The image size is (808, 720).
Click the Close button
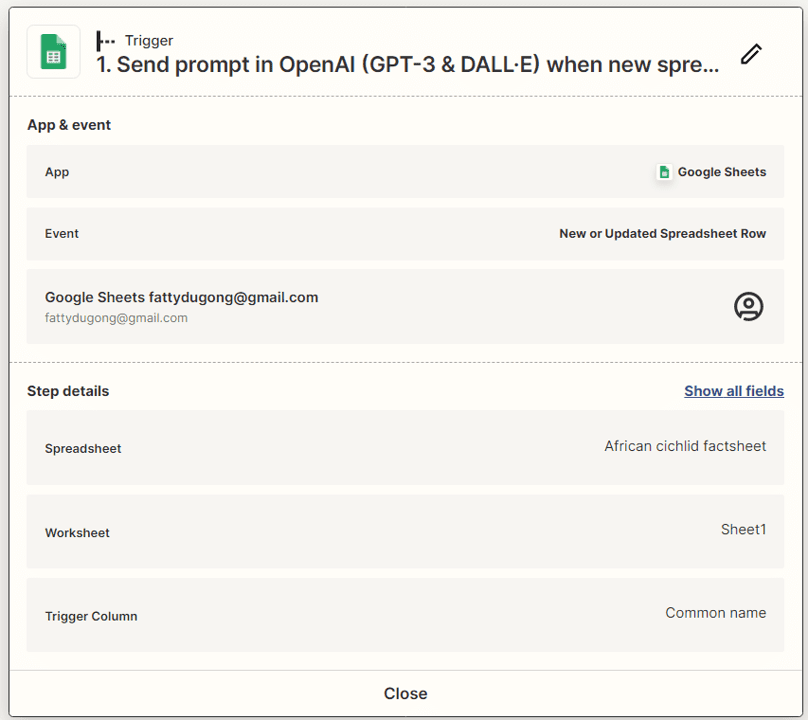pyautogui.click(x=406, y=694)
